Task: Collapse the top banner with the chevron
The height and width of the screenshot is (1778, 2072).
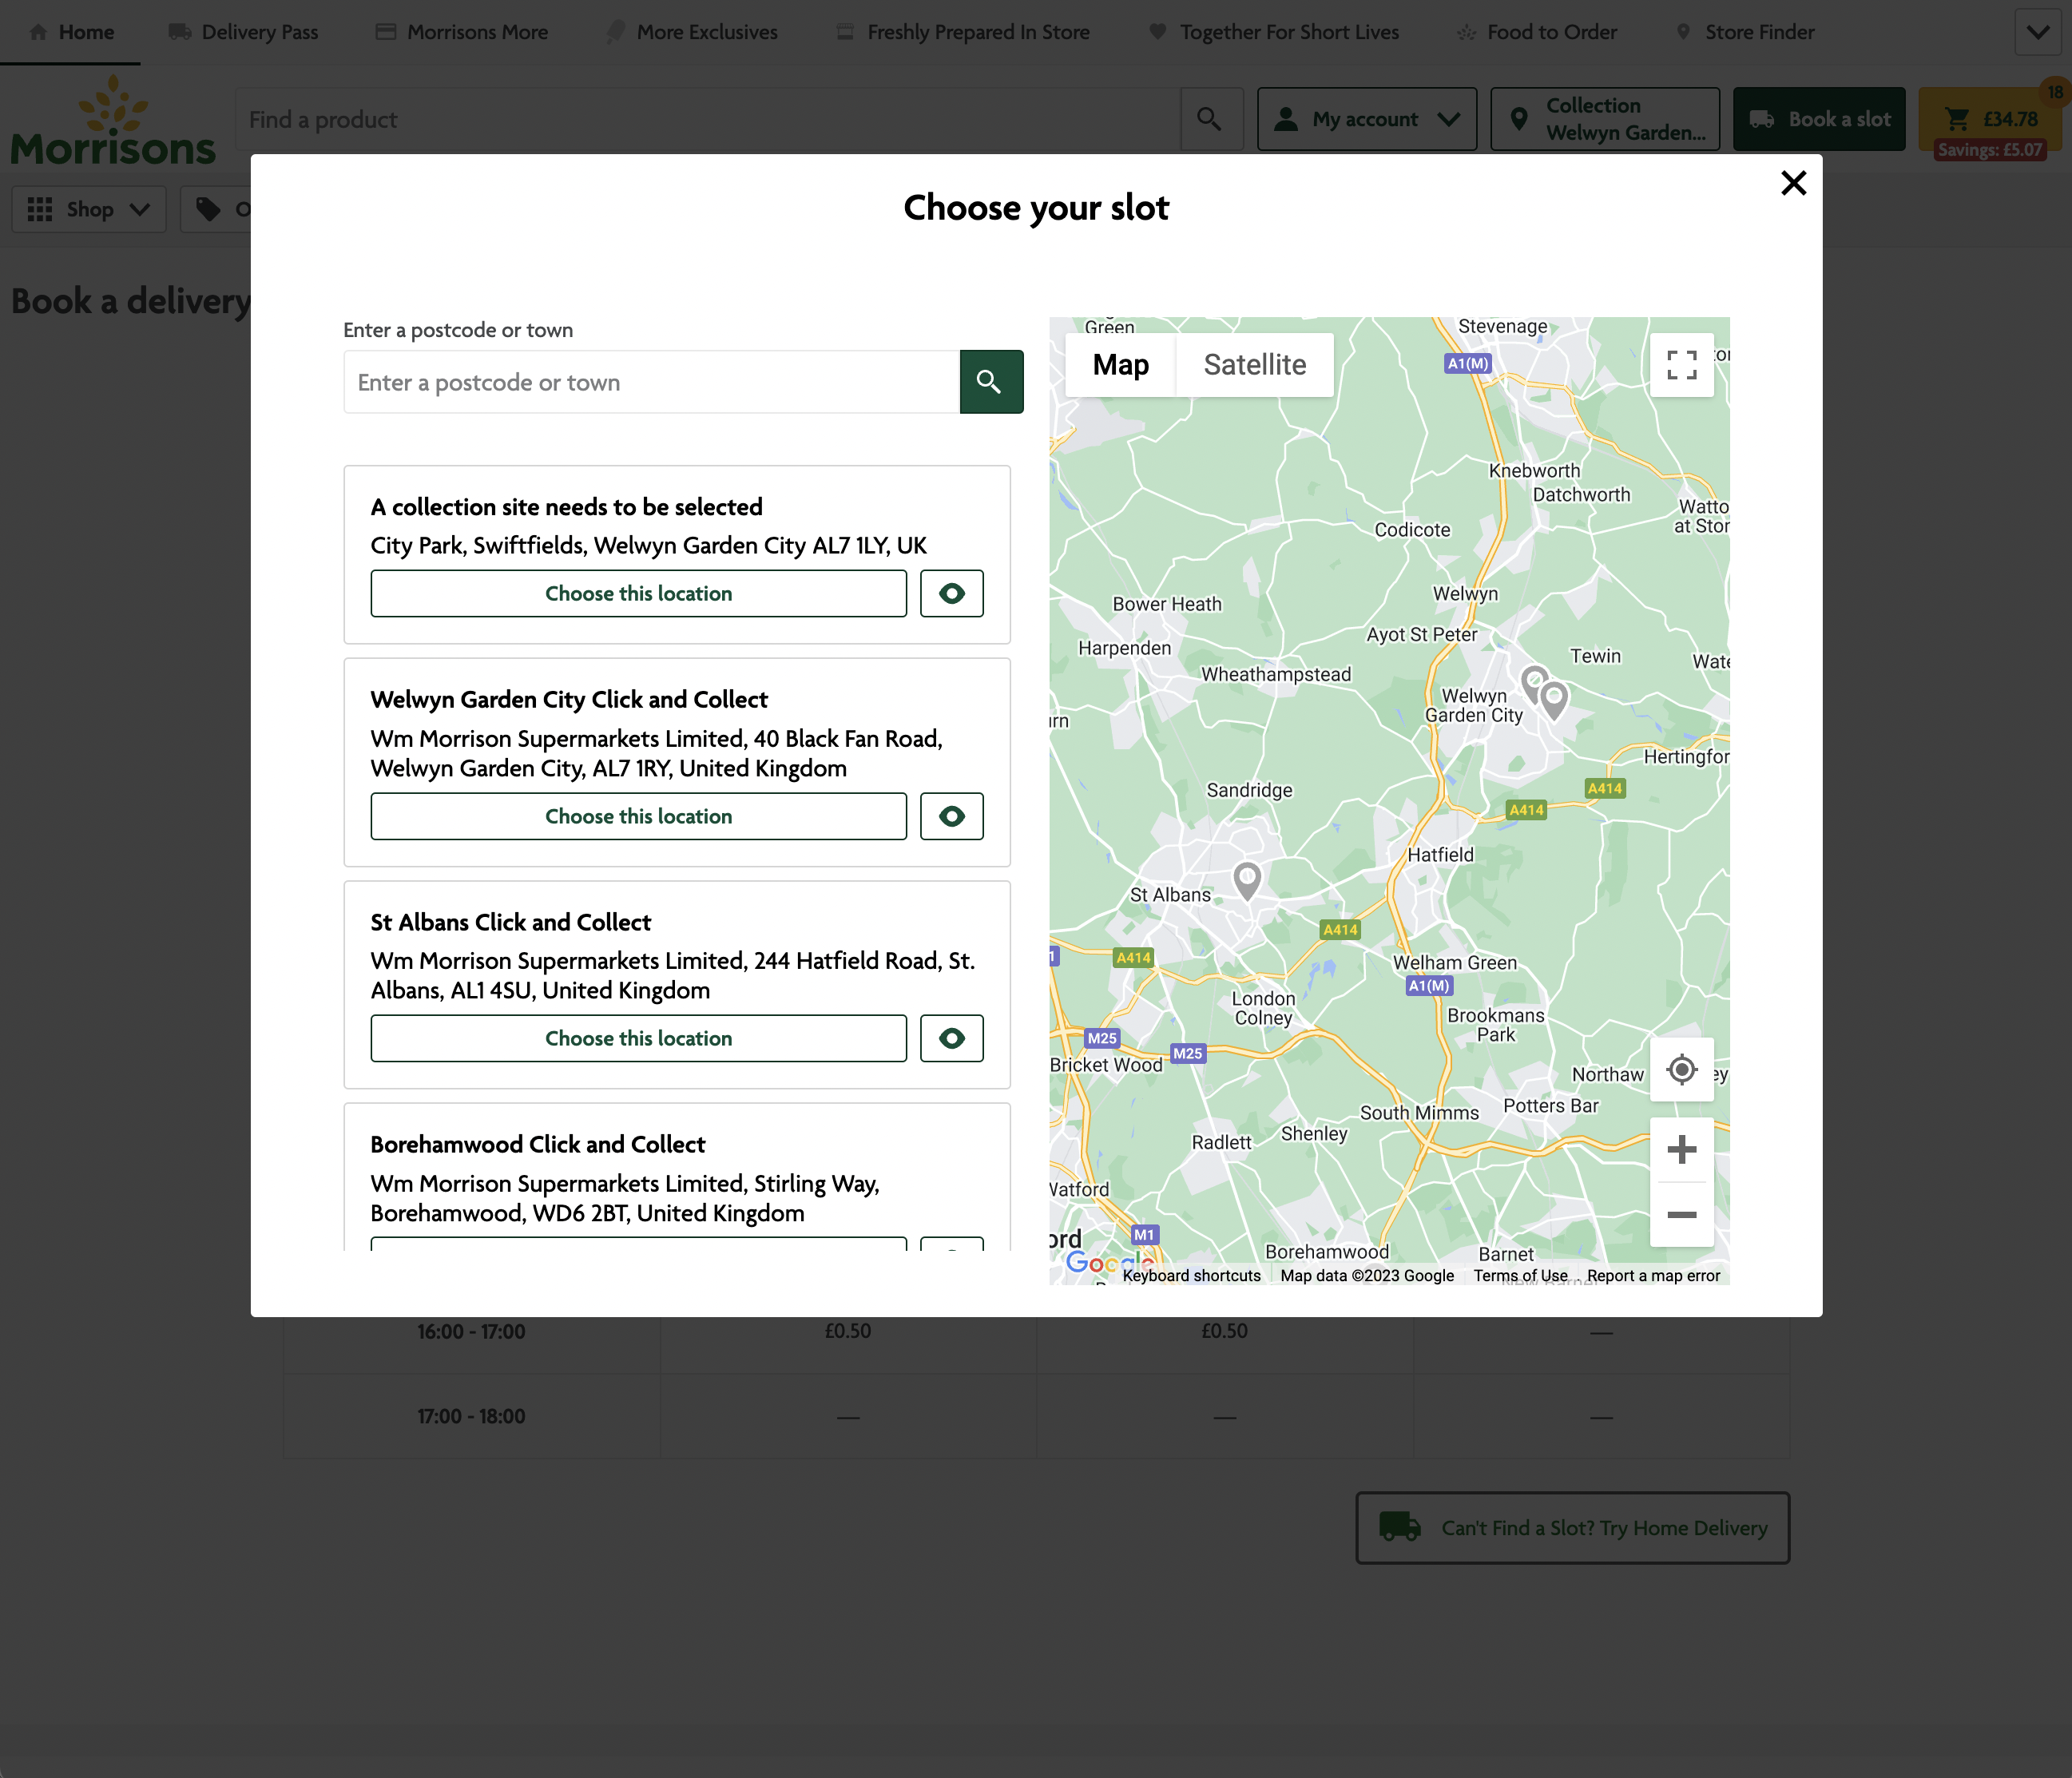Action: [x=2037, y=31]
